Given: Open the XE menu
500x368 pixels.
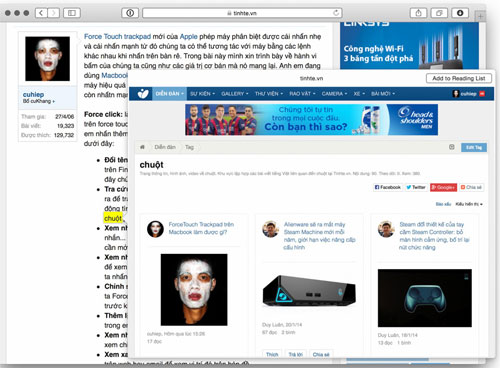Looking at the screenshot, I should point(359,94).
